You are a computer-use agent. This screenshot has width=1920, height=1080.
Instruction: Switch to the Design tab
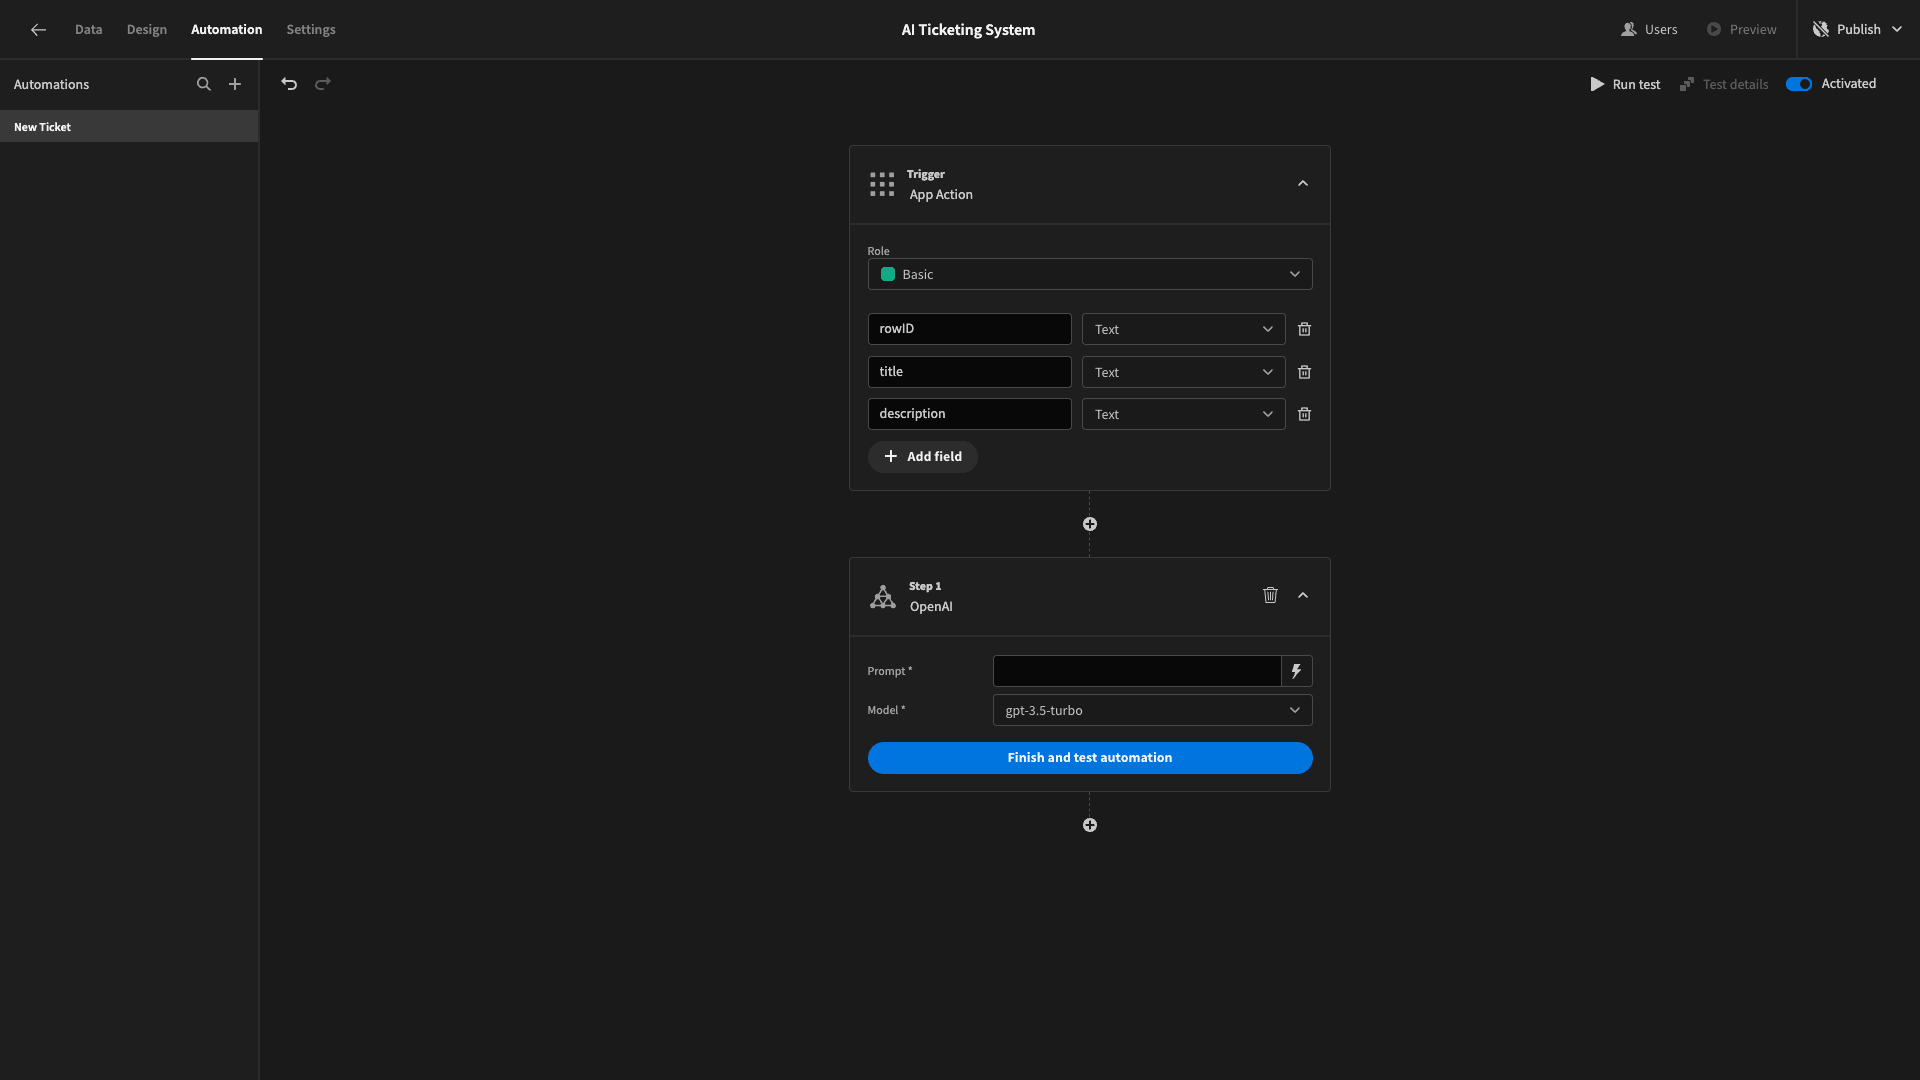coord(147,30)
